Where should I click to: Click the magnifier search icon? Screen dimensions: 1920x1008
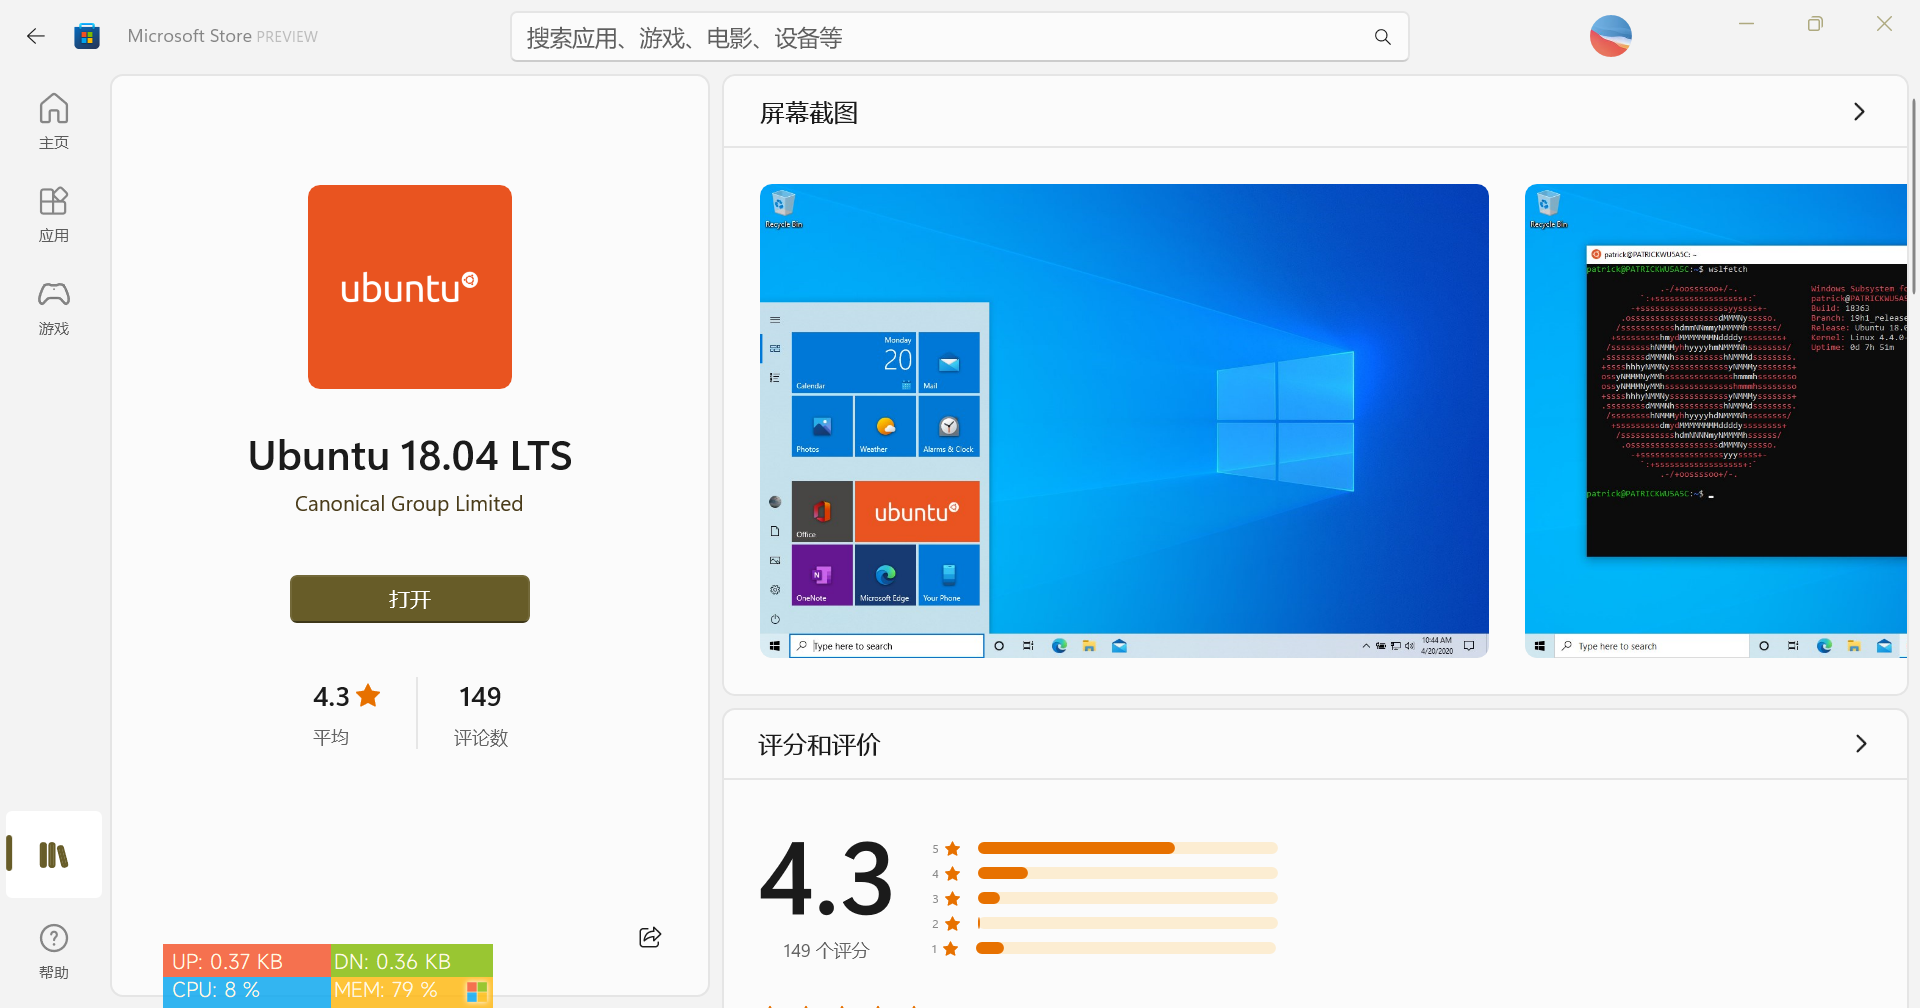1383,37
